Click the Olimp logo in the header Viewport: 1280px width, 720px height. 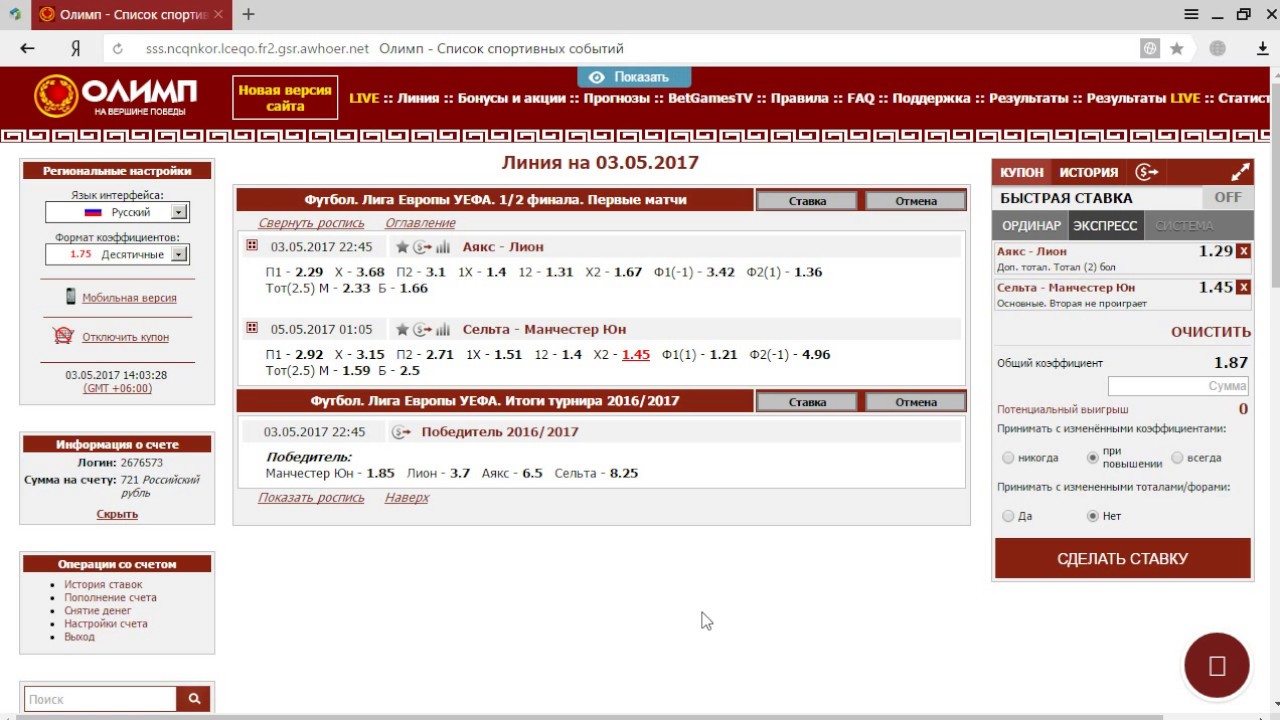pyautogui.click(x=115, y=96)
